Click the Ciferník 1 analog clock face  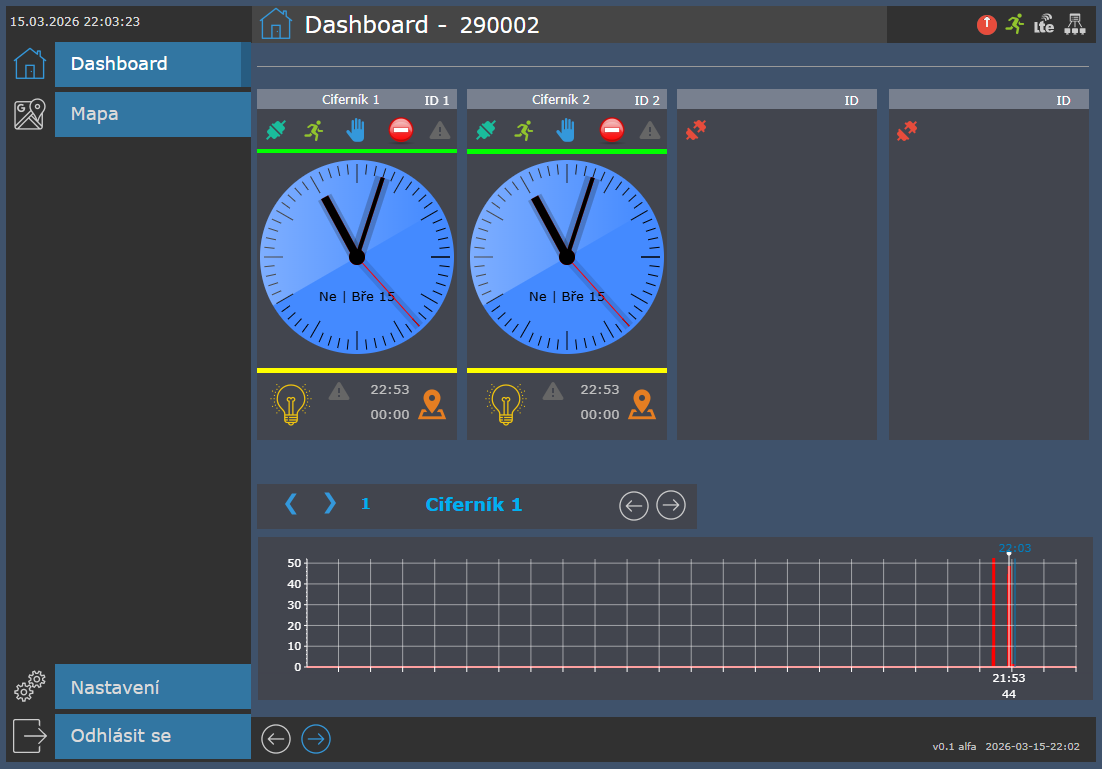pos(357,257)
